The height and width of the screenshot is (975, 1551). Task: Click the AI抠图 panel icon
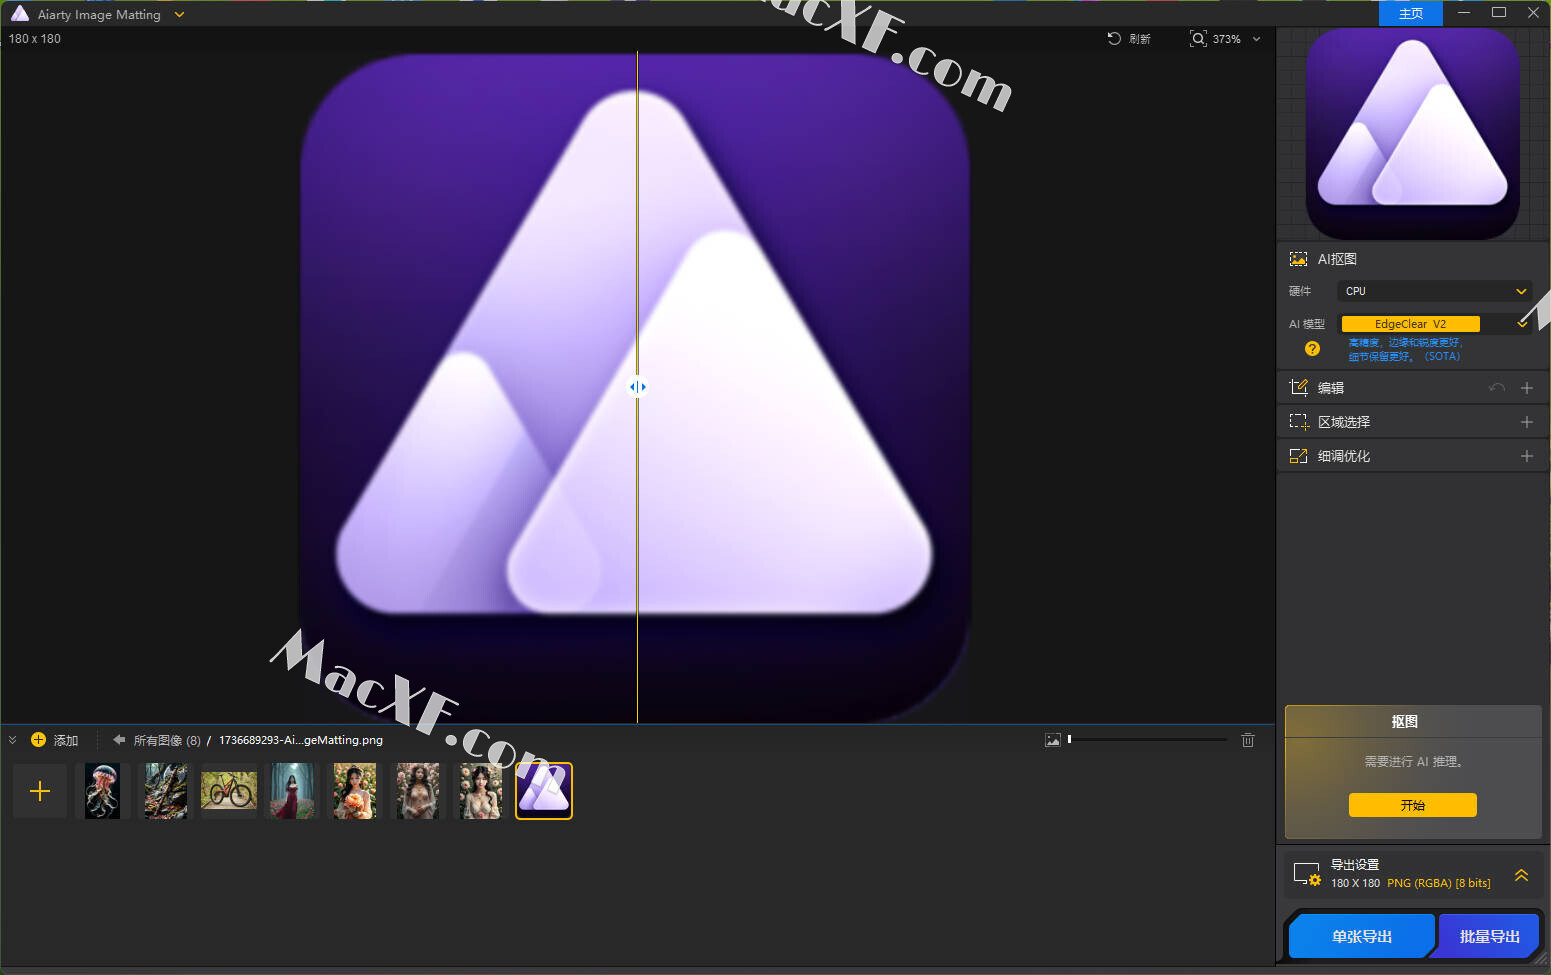click(x=1298, y=259)
